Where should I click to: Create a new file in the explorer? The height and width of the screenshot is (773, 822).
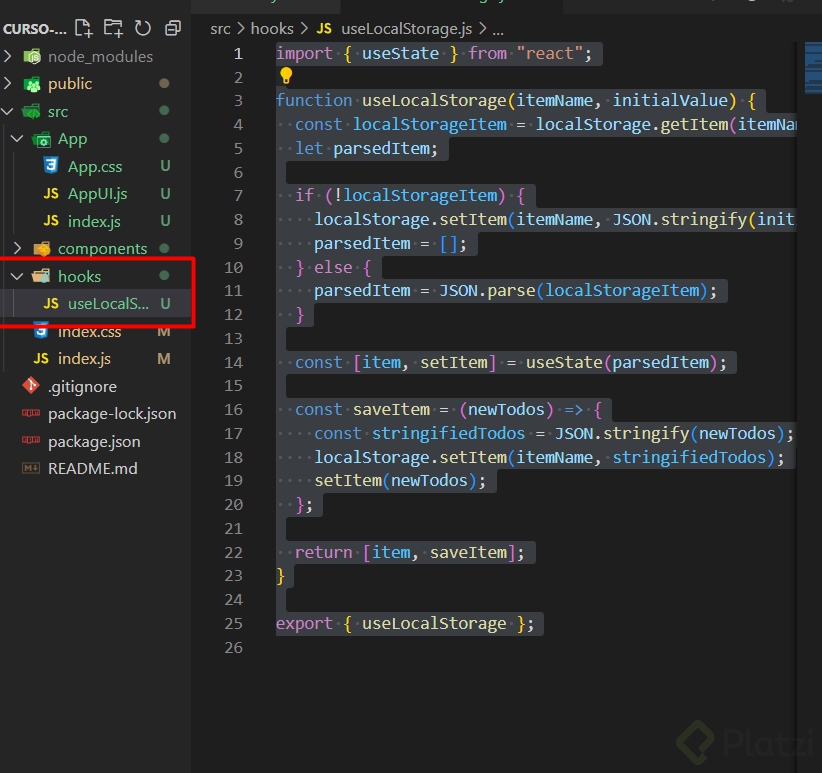click(x=83, y=30)
